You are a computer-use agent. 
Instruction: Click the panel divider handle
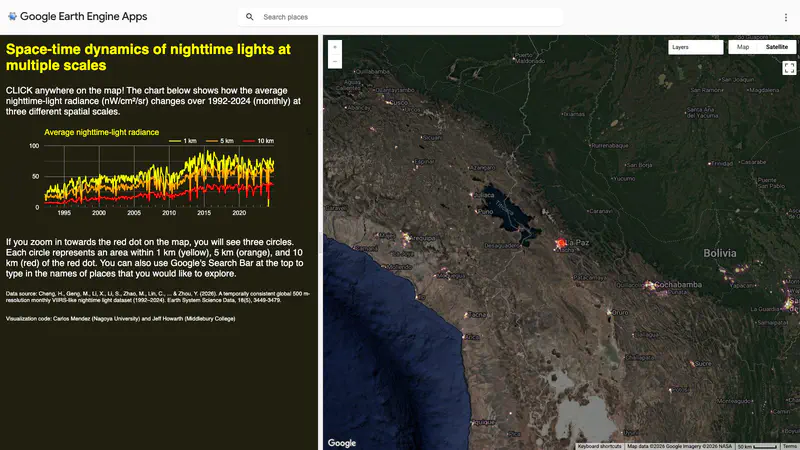pos(320,242)
